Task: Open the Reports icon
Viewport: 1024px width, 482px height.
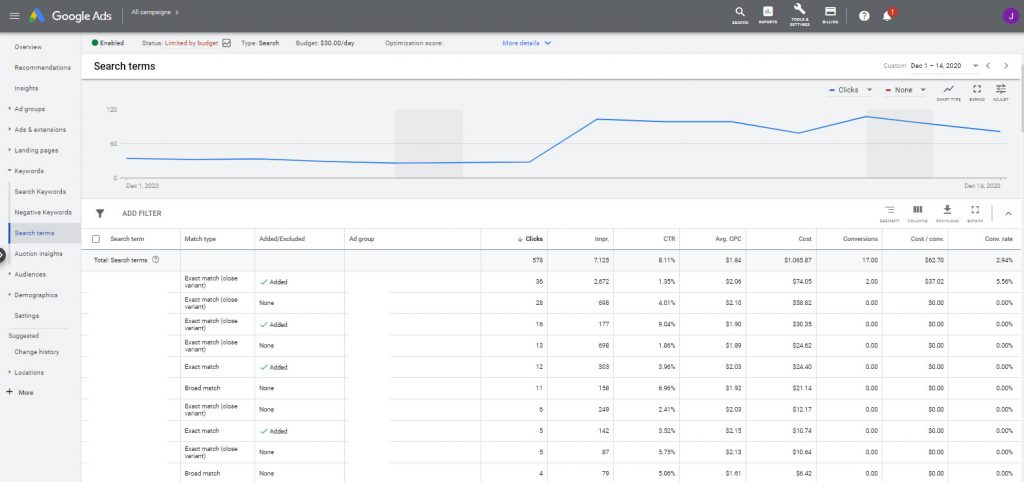Action: pos(768,15)
